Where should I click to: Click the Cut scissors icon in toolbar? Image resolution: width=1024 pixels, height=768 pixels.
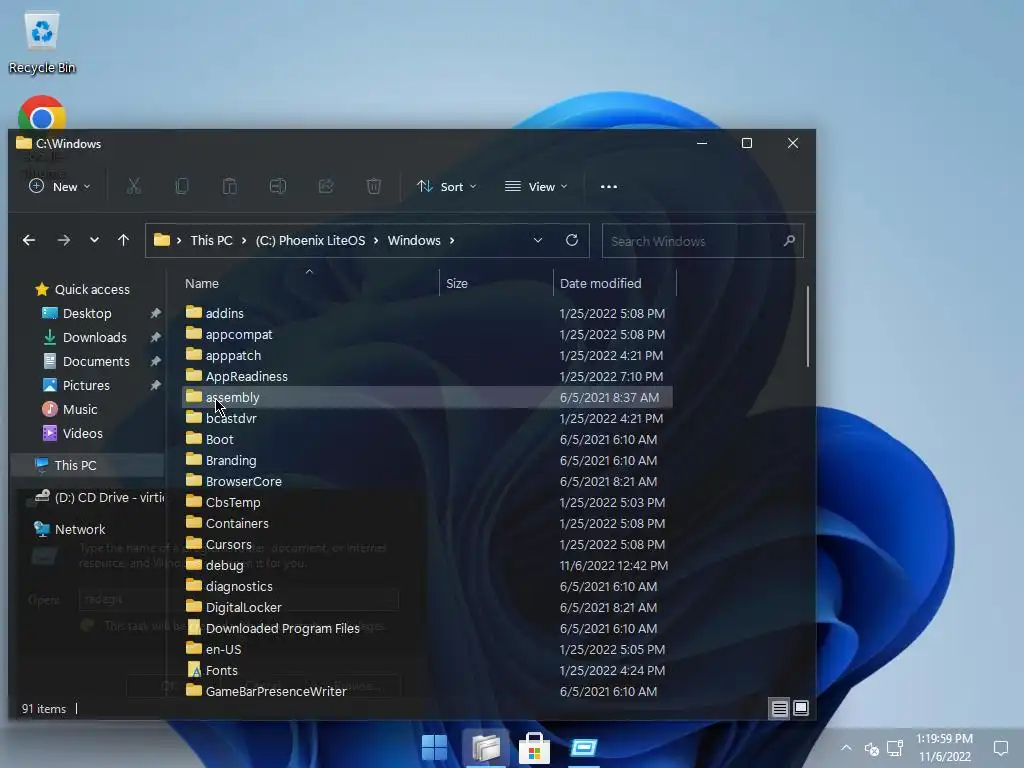coord(134,186)
